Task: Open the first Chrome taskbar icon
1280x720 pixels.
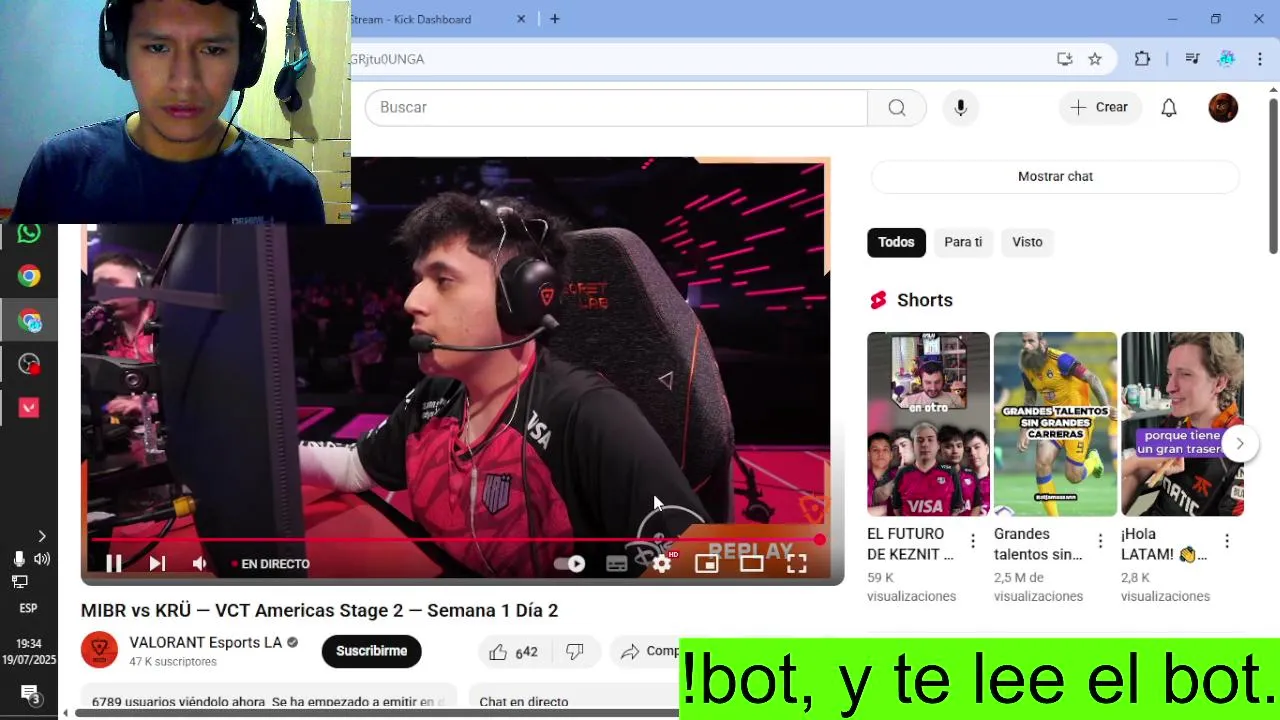Action: 29,277
